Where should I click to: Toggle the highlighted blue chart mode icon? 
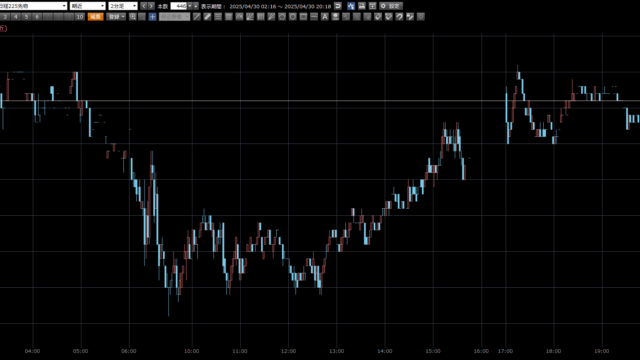tap(351, 6)
